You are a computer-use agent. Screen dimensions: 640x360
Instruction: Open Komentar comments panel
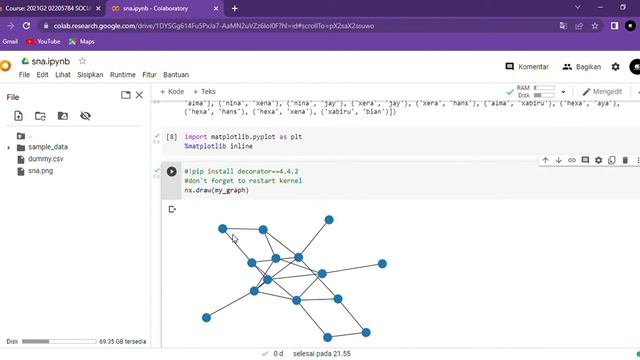[x=527, y=67]
